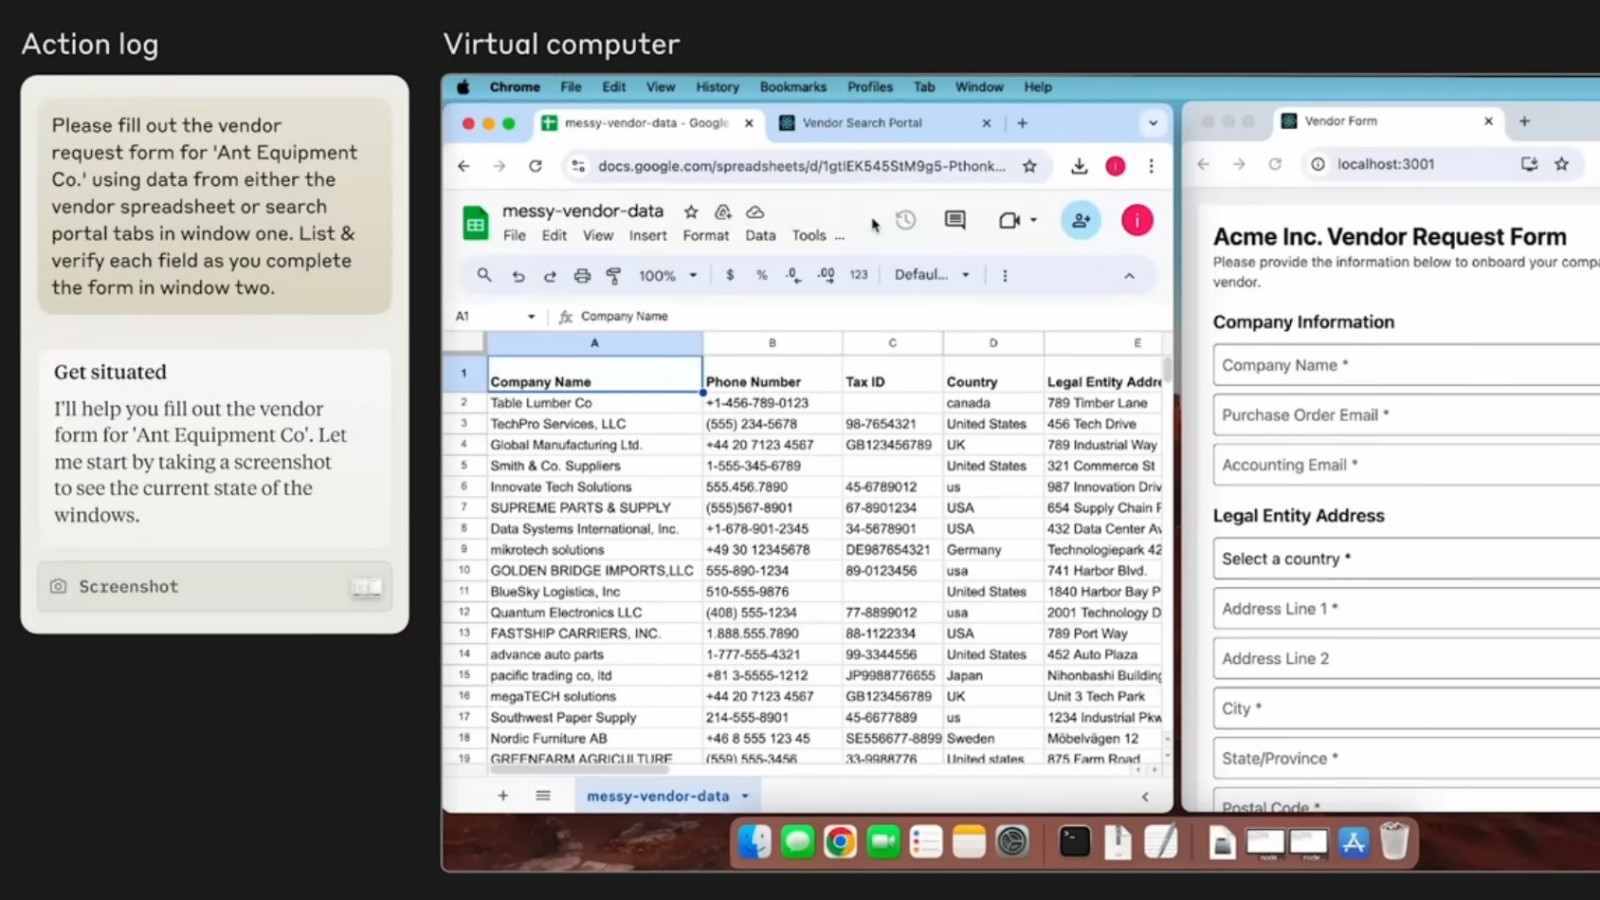
Task: Format cells as currency
Action: coord(730,275)
